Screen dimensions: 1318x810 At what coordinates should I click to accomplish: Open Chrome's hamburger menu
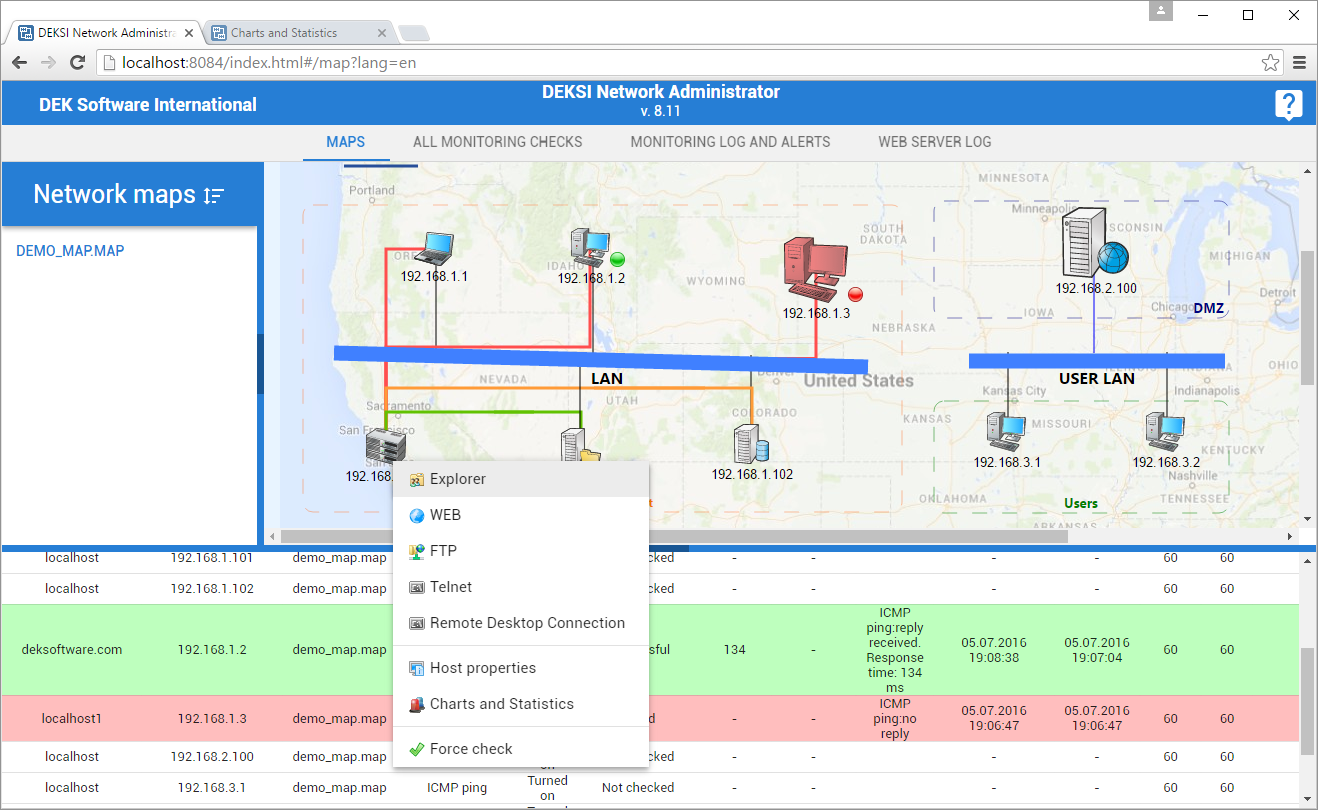click(1299, 63)
